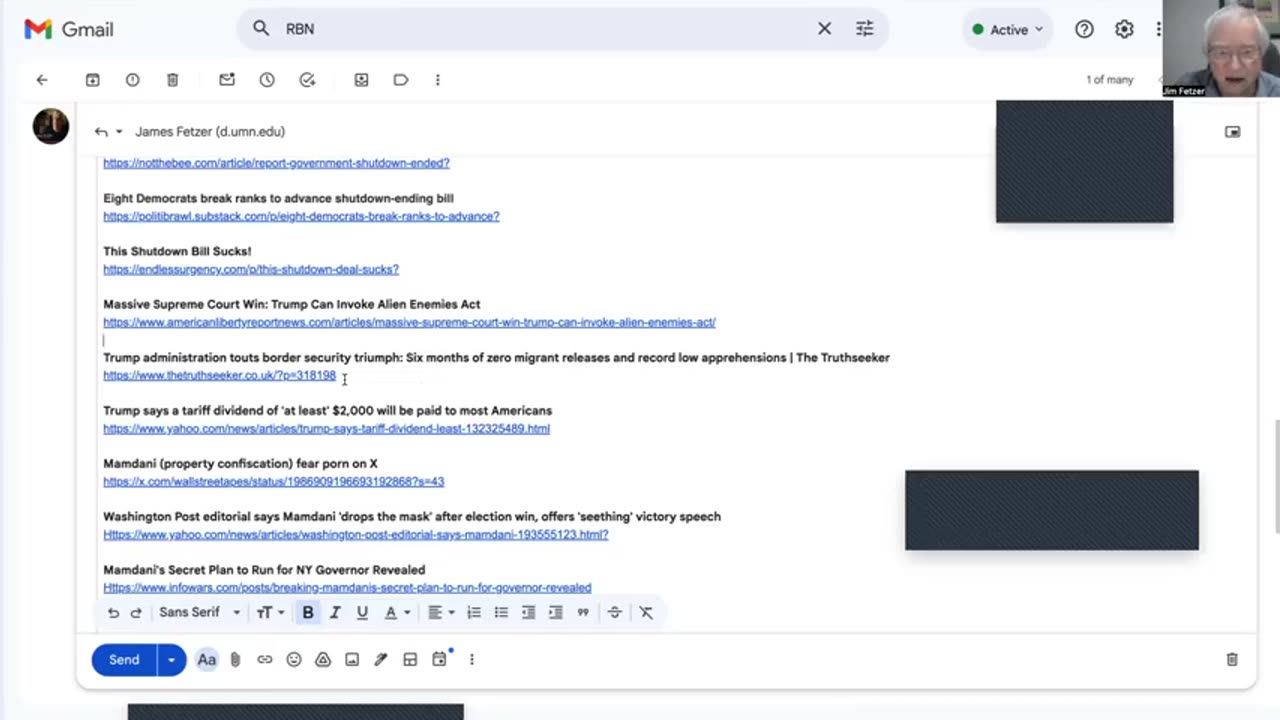Decrease indent of selected text
1280x720 pixels.
pos(528,613)
